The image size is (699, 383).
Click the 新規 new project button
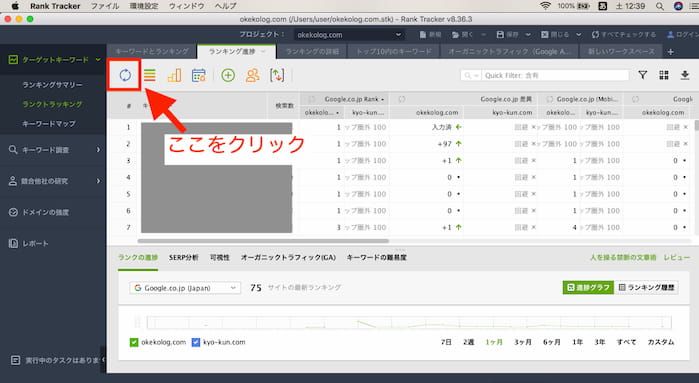tap(430, 34)
